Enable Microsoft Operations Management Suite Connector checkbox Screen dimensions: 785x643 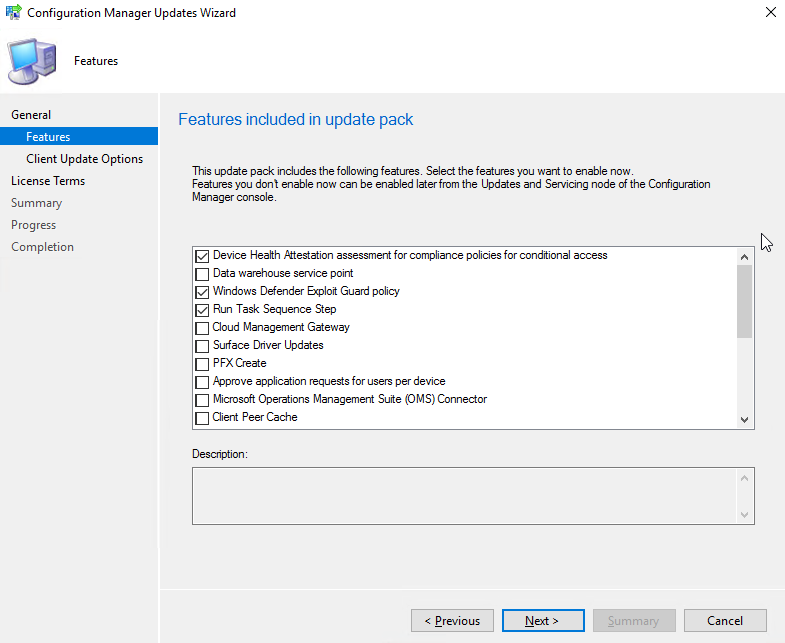click(x=202, y=400)
